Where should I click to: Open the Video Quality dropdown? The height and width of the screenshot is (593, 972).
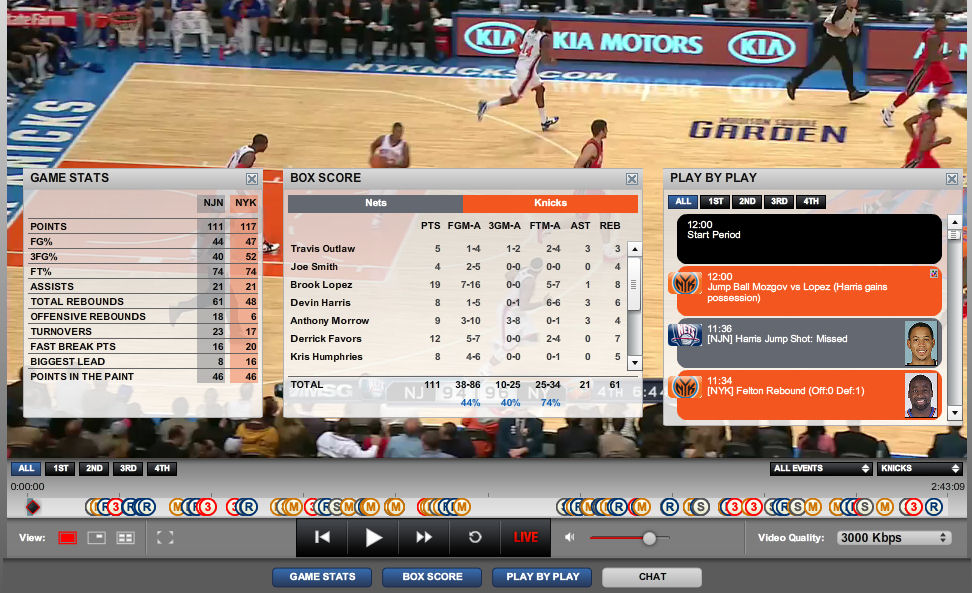893,537
